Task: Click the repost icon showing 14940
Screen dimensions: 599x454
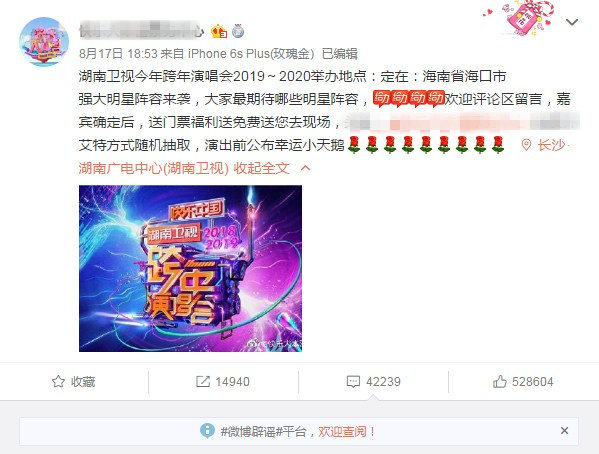Action: pyautogui.click(x=202, y=381)
